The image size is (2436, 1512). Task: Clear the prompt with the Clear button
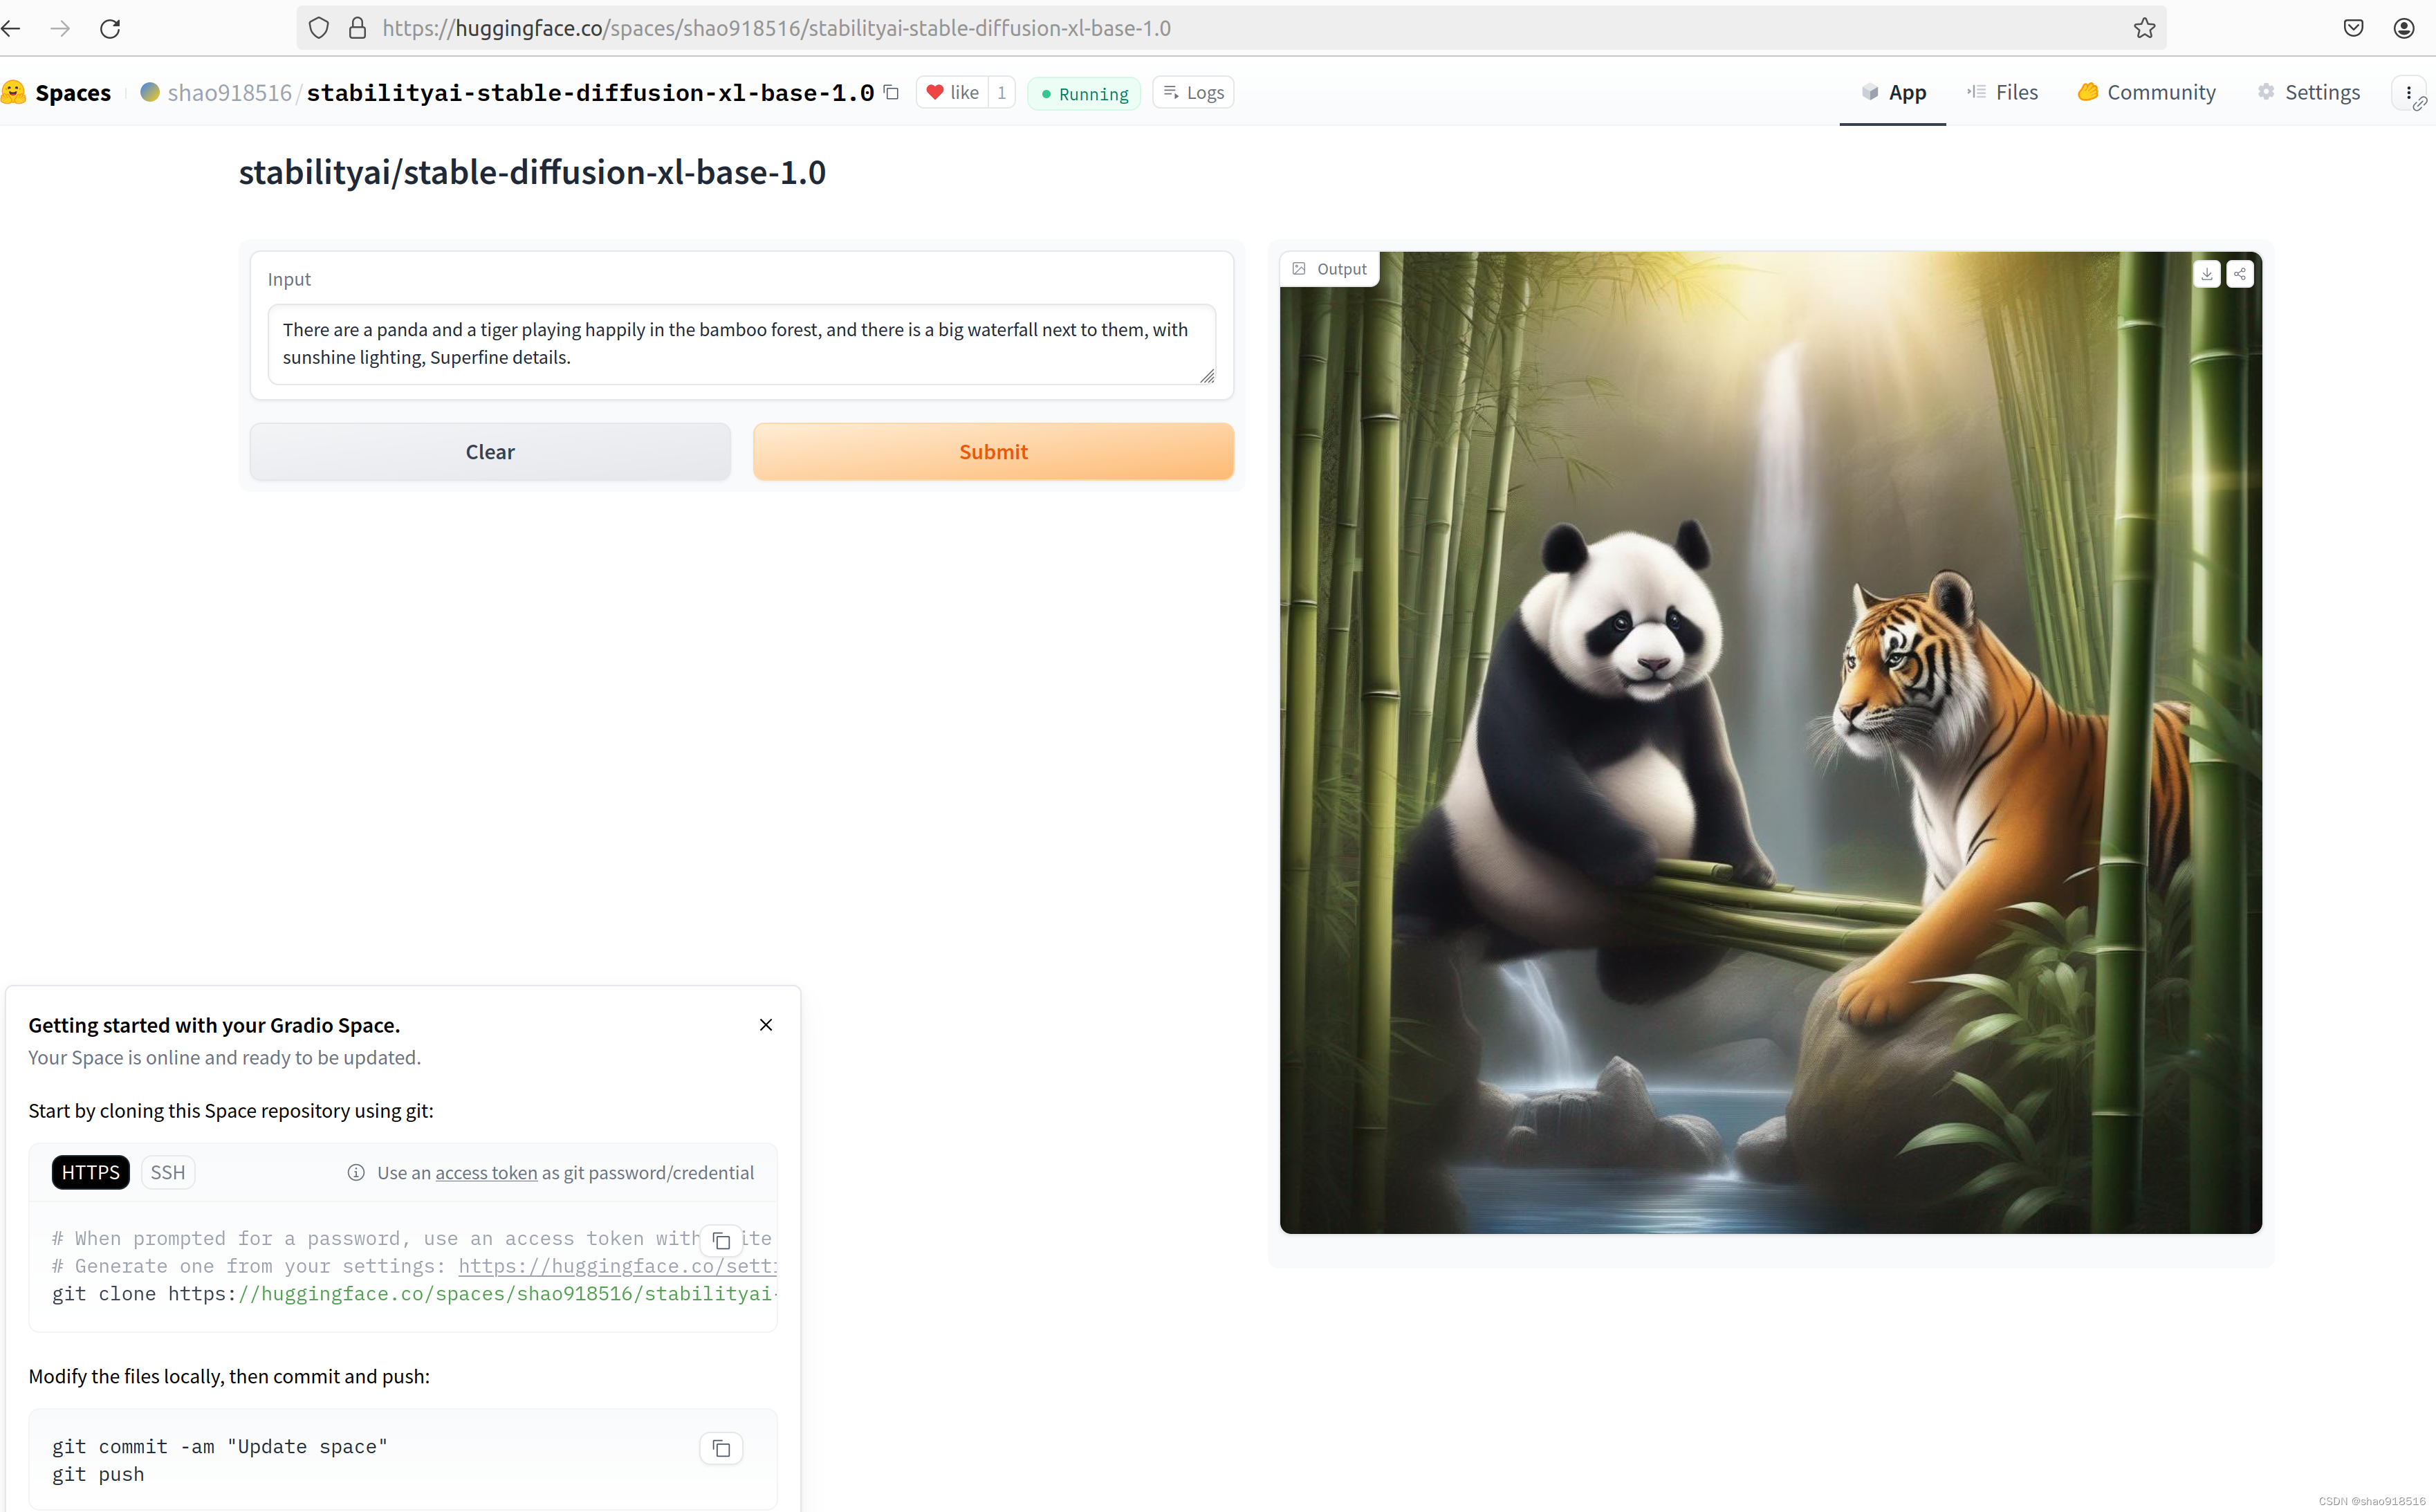pyautogui.click(x=490, y=452)
